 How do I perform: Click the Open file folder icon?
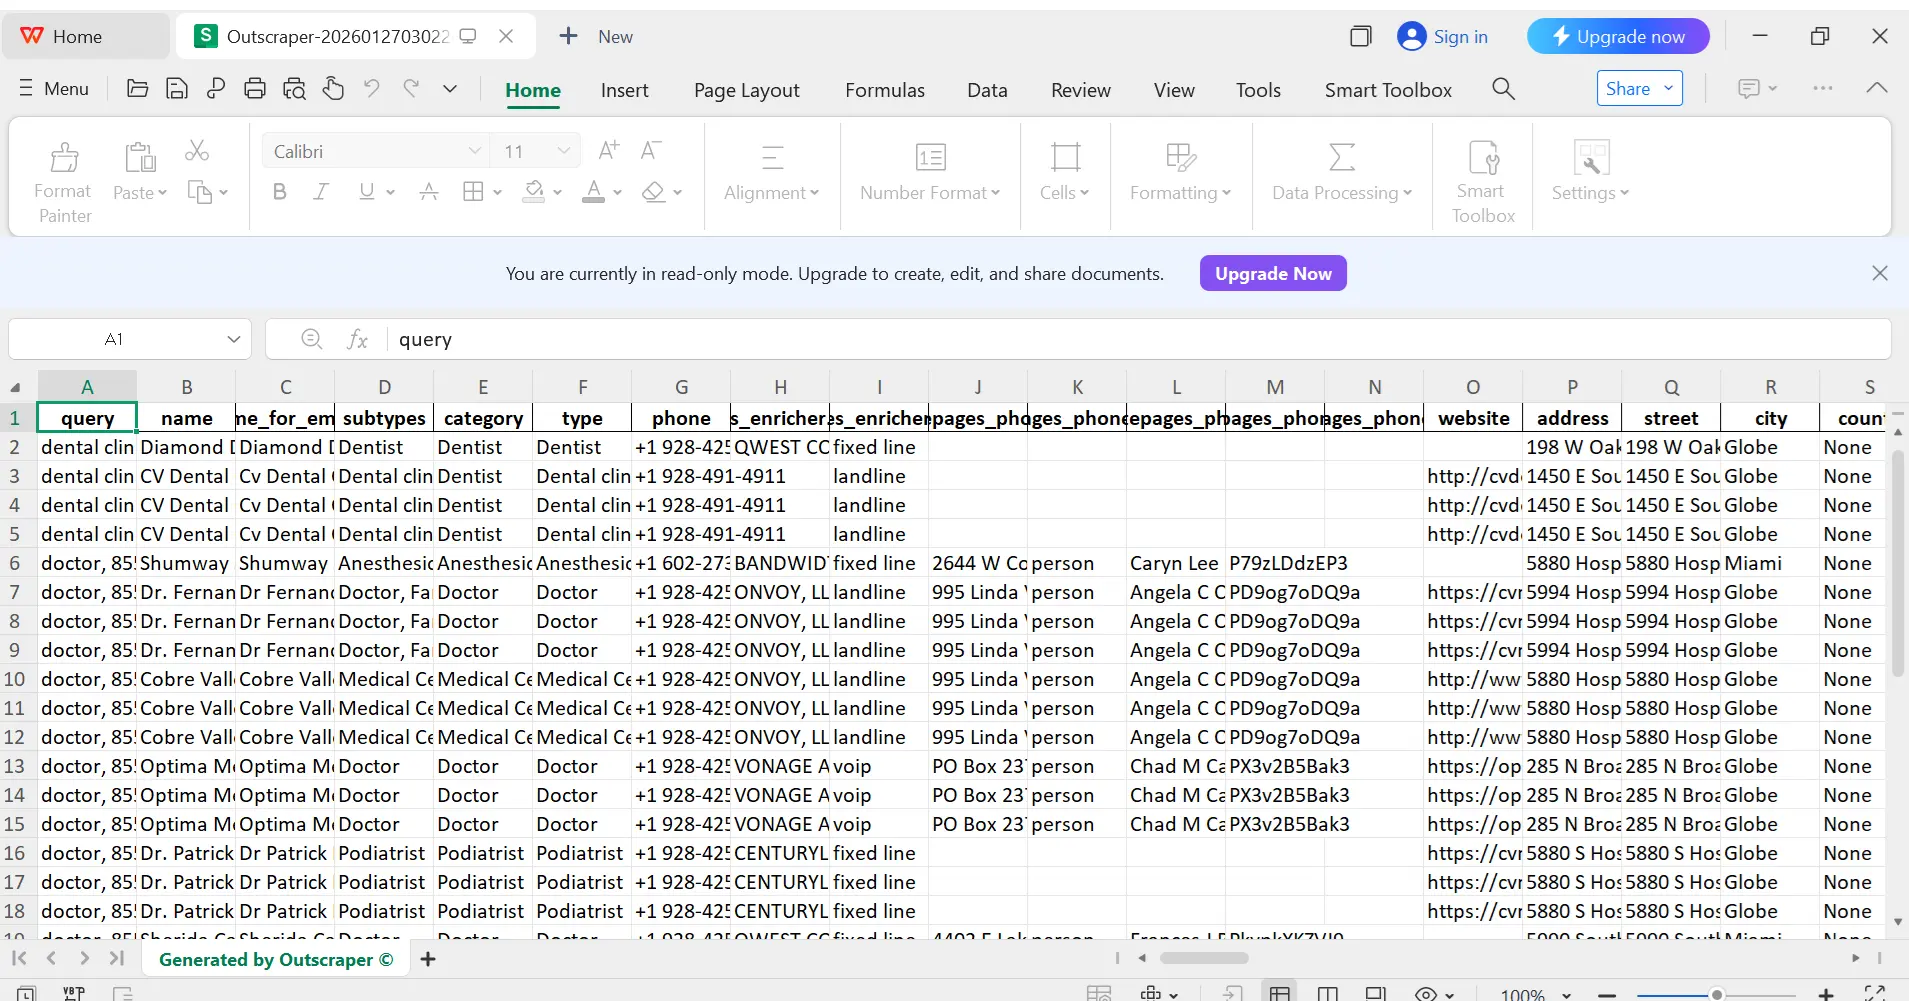[138, 89]
